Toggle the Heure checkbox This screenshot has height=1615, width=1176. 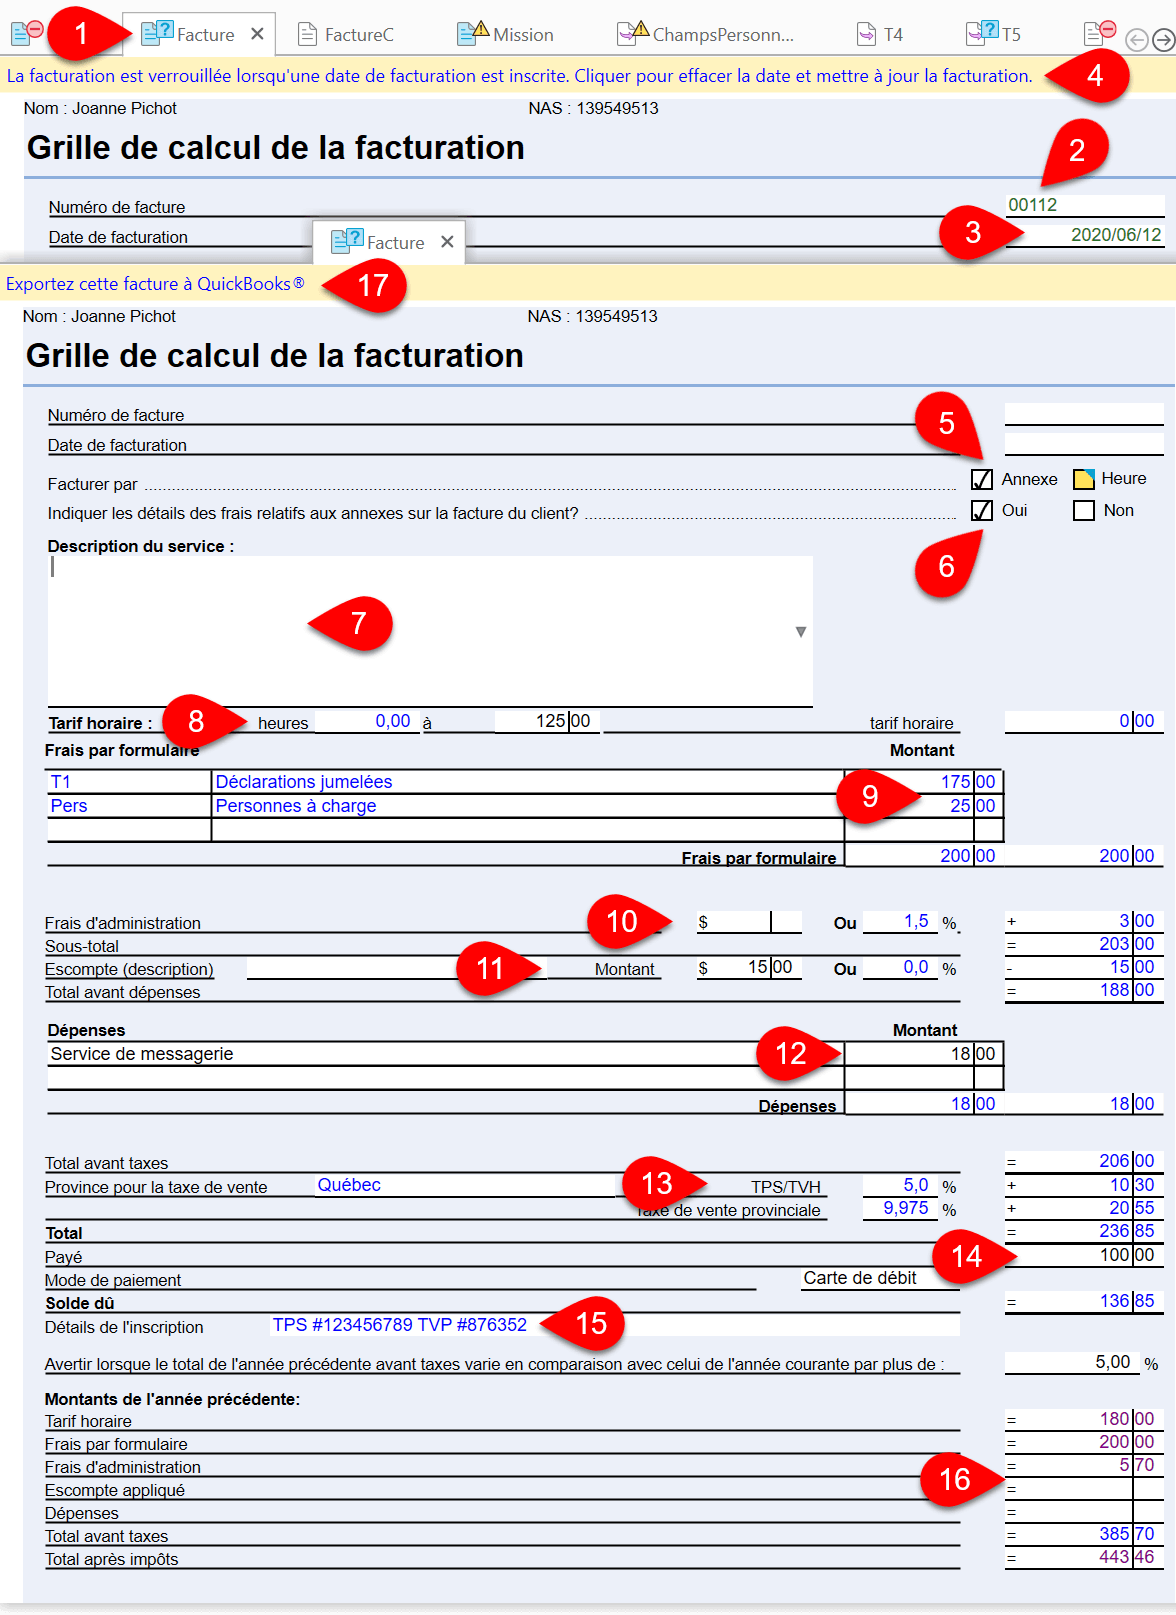(x=1084, y=480)
